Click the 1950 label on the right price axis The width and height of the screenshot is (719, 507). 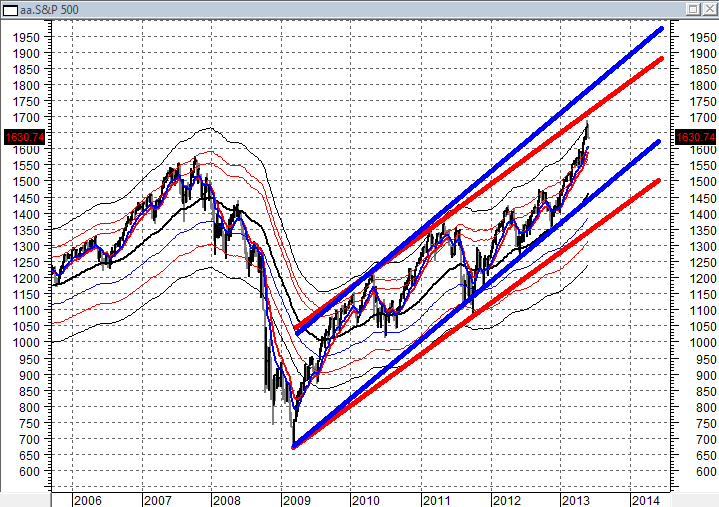703,38
